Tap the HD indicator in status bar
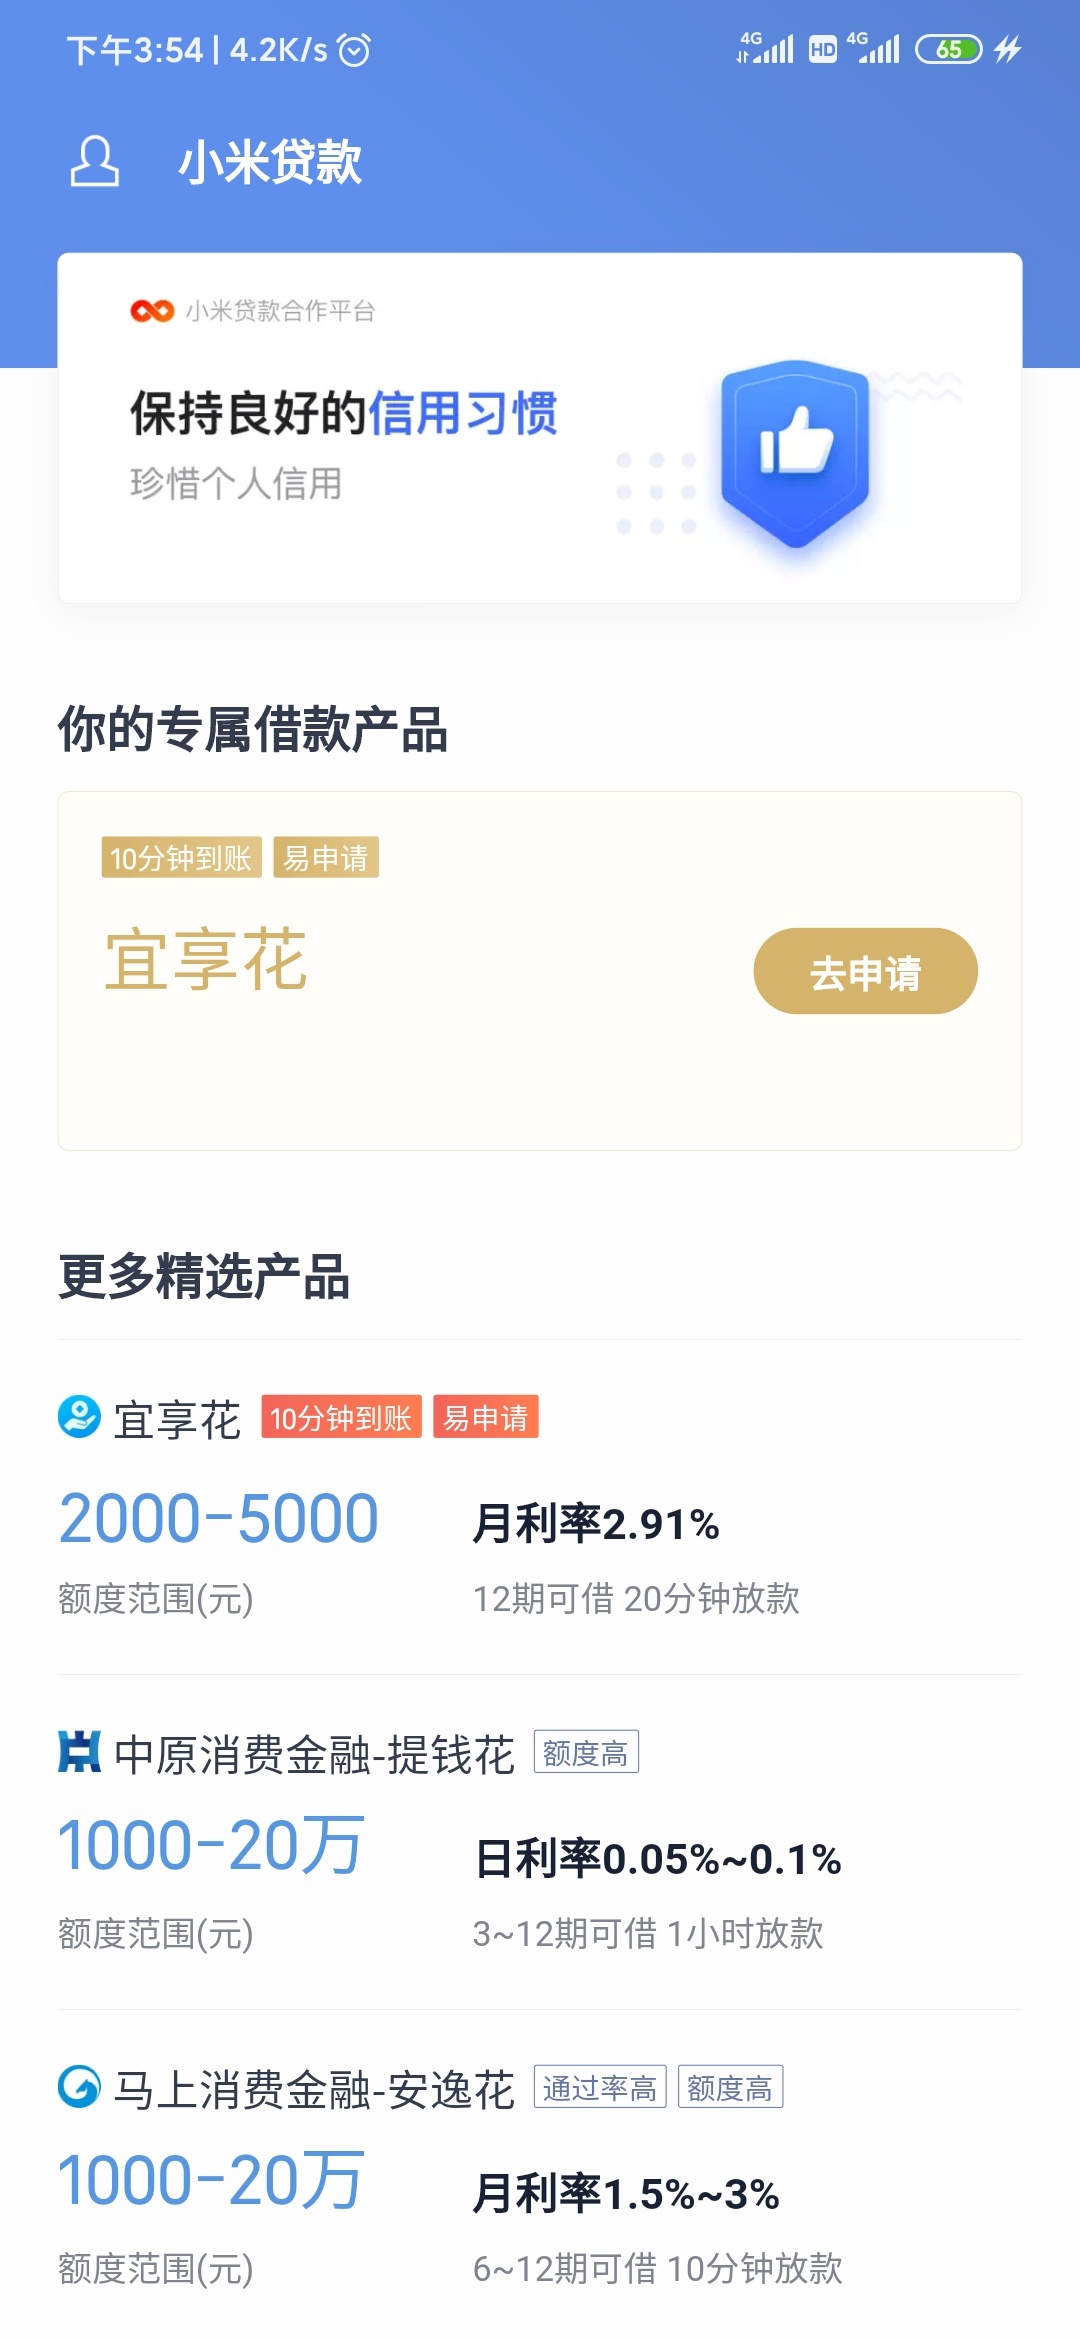The height and width of the screenshot is (2340, 1080). pos(822,49)
